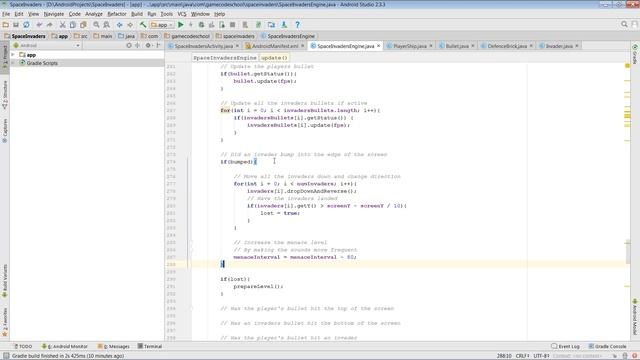
Task: Click the green Run app button
Action: pyautogui.click(x=181, y=25)
